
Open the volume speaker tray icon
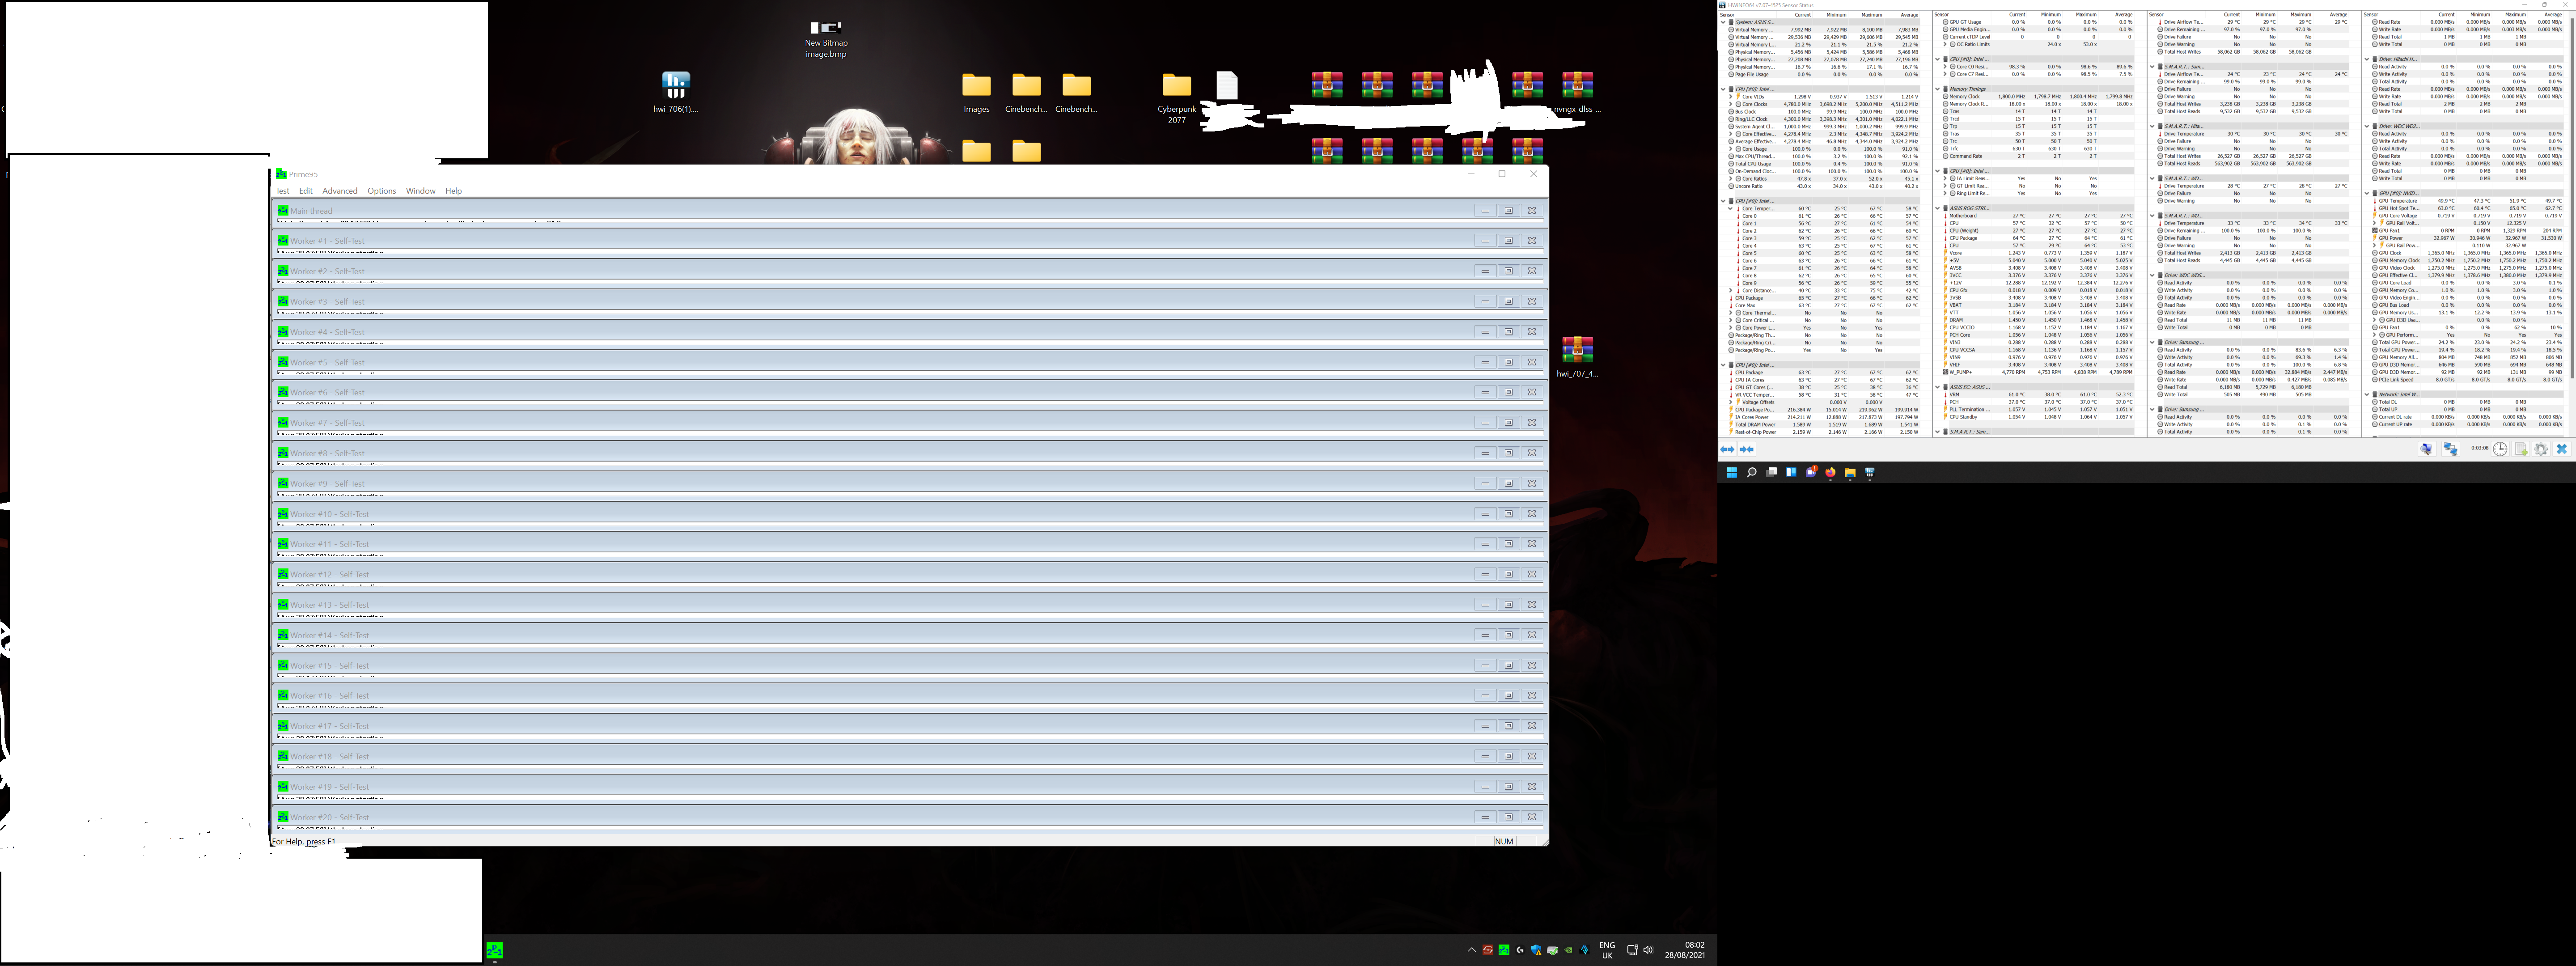(1648, 950)
